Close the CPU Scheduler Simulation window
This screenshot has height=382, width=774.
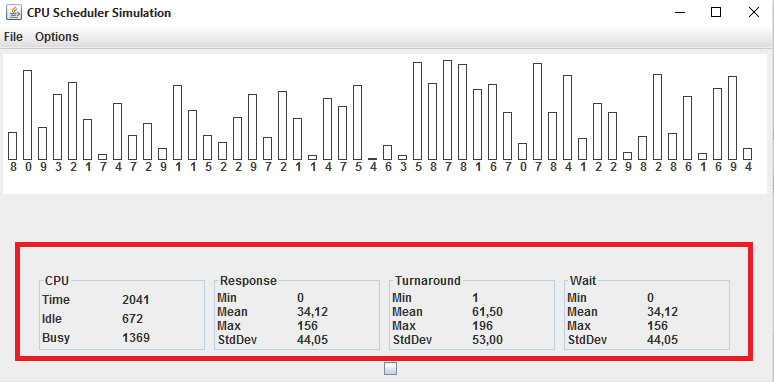click(x=754, y=12)
